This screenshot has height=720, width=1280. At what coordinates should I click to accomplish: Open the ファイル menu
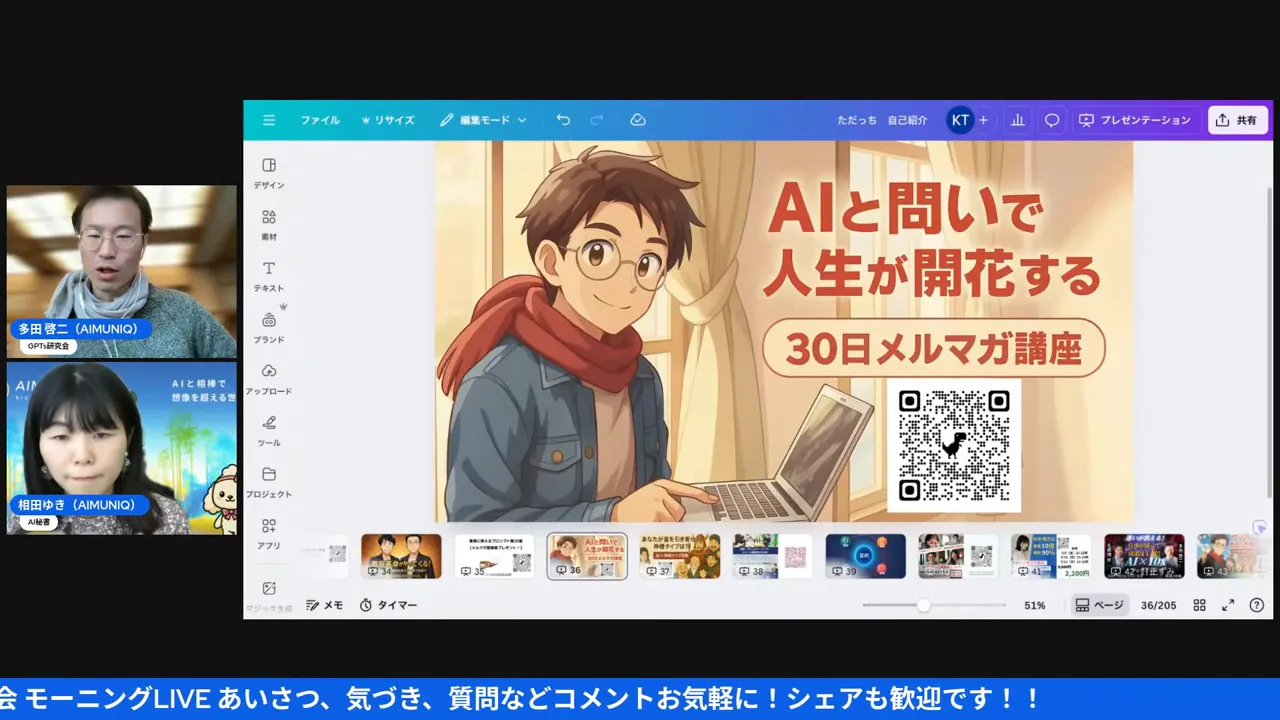pos(320,120)
